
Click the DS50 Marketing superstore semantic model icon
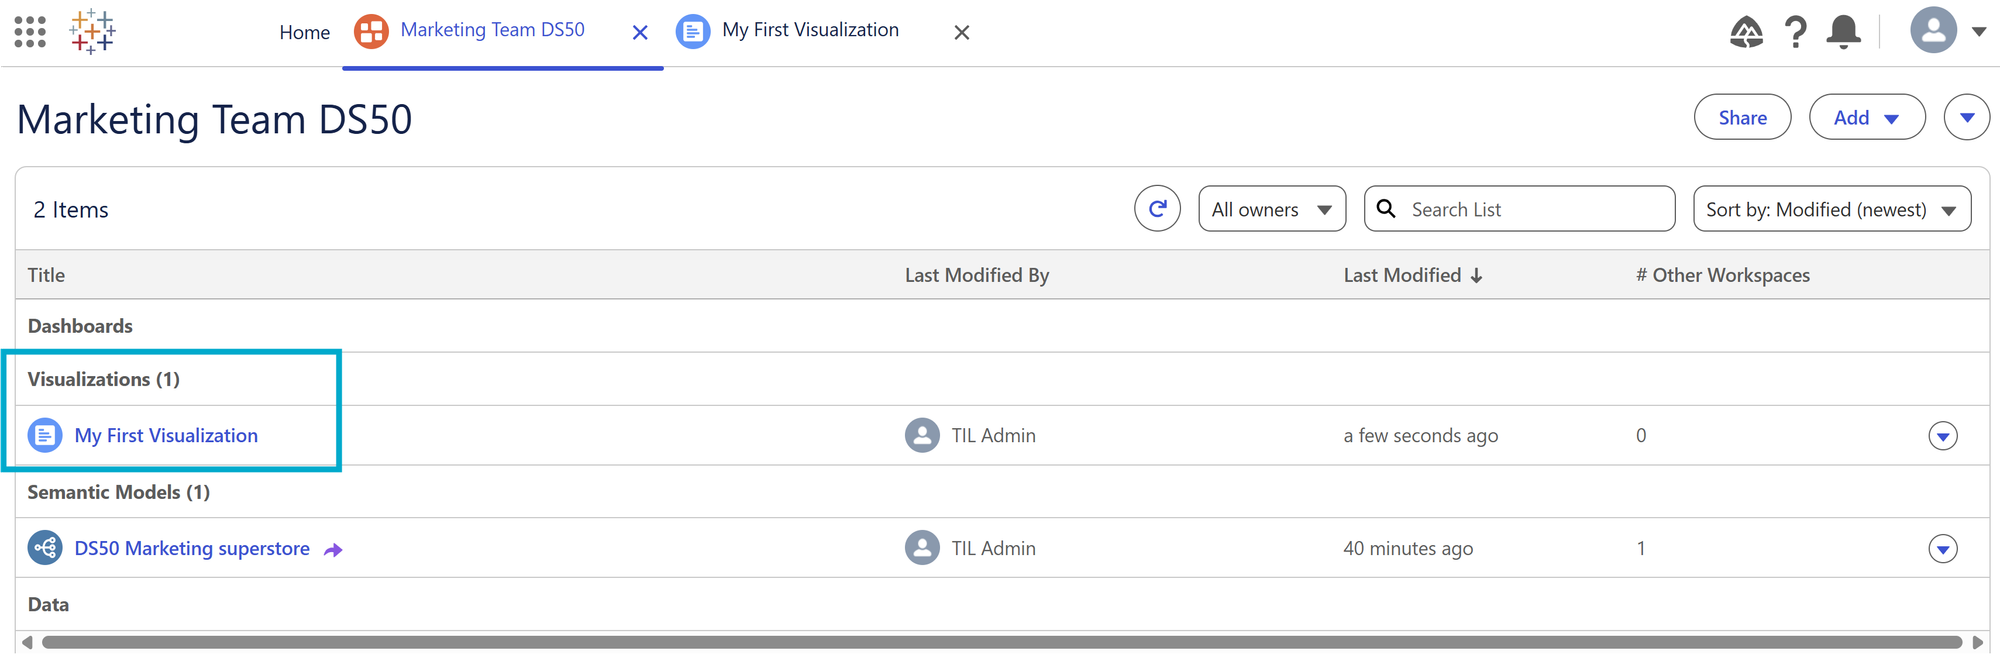(45, 548)
